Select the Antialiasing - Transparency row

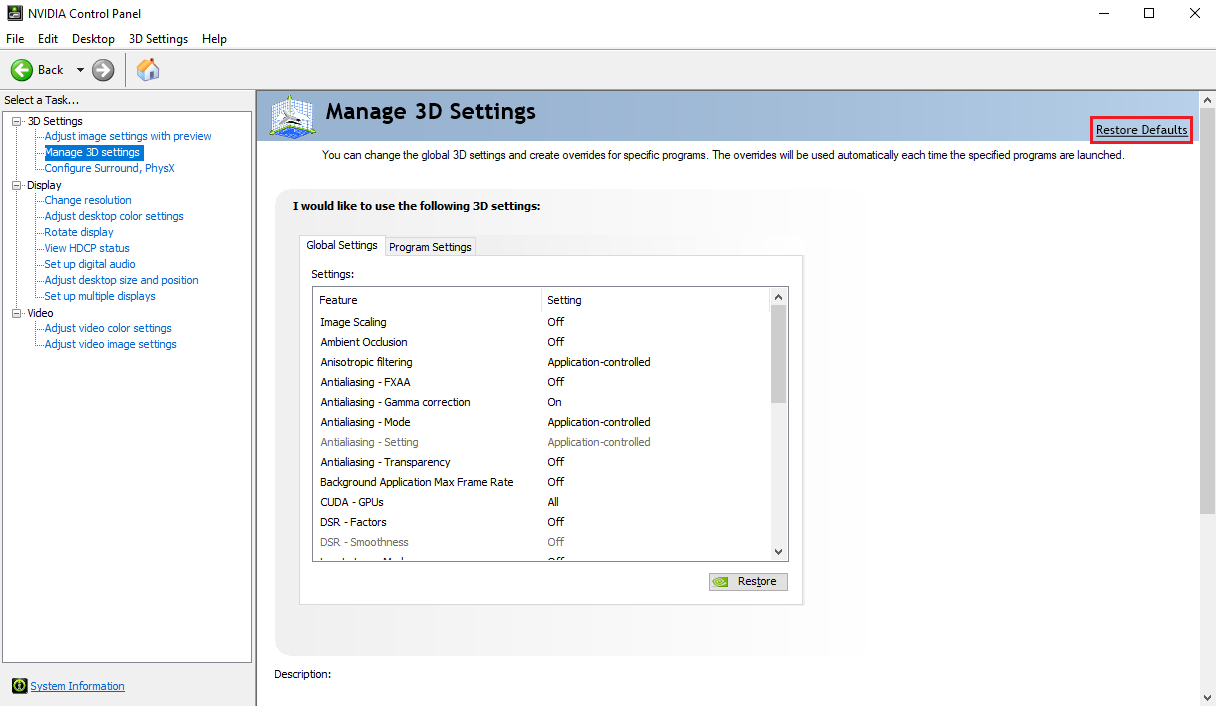[x=542, y=462]
